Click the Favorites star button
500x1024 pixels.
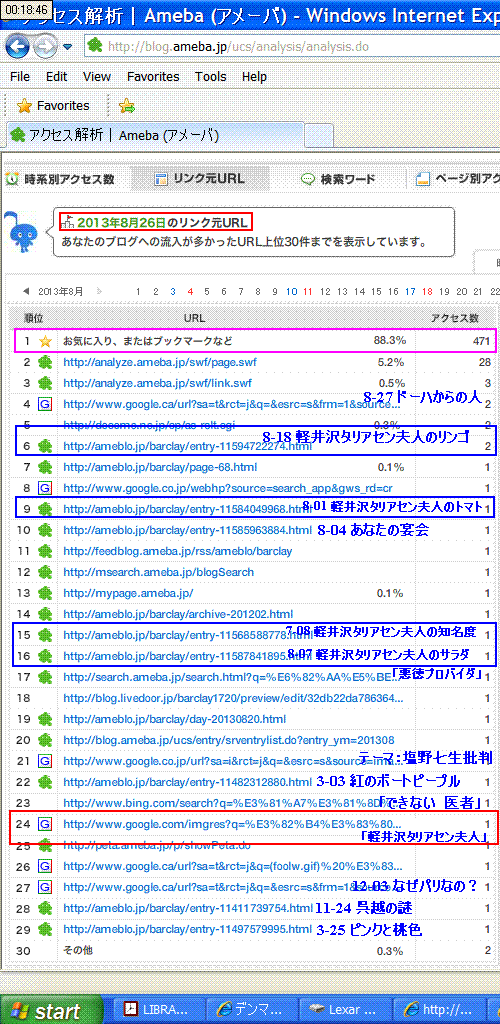(x=53, y=105)
